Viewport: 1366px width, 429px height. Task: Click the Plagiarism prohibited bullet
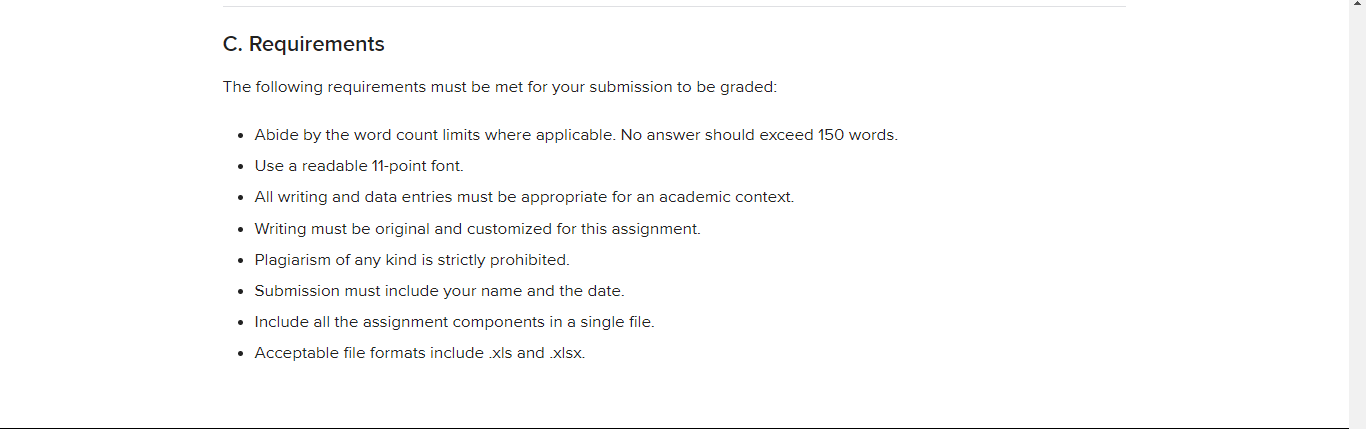click(412, 260)
